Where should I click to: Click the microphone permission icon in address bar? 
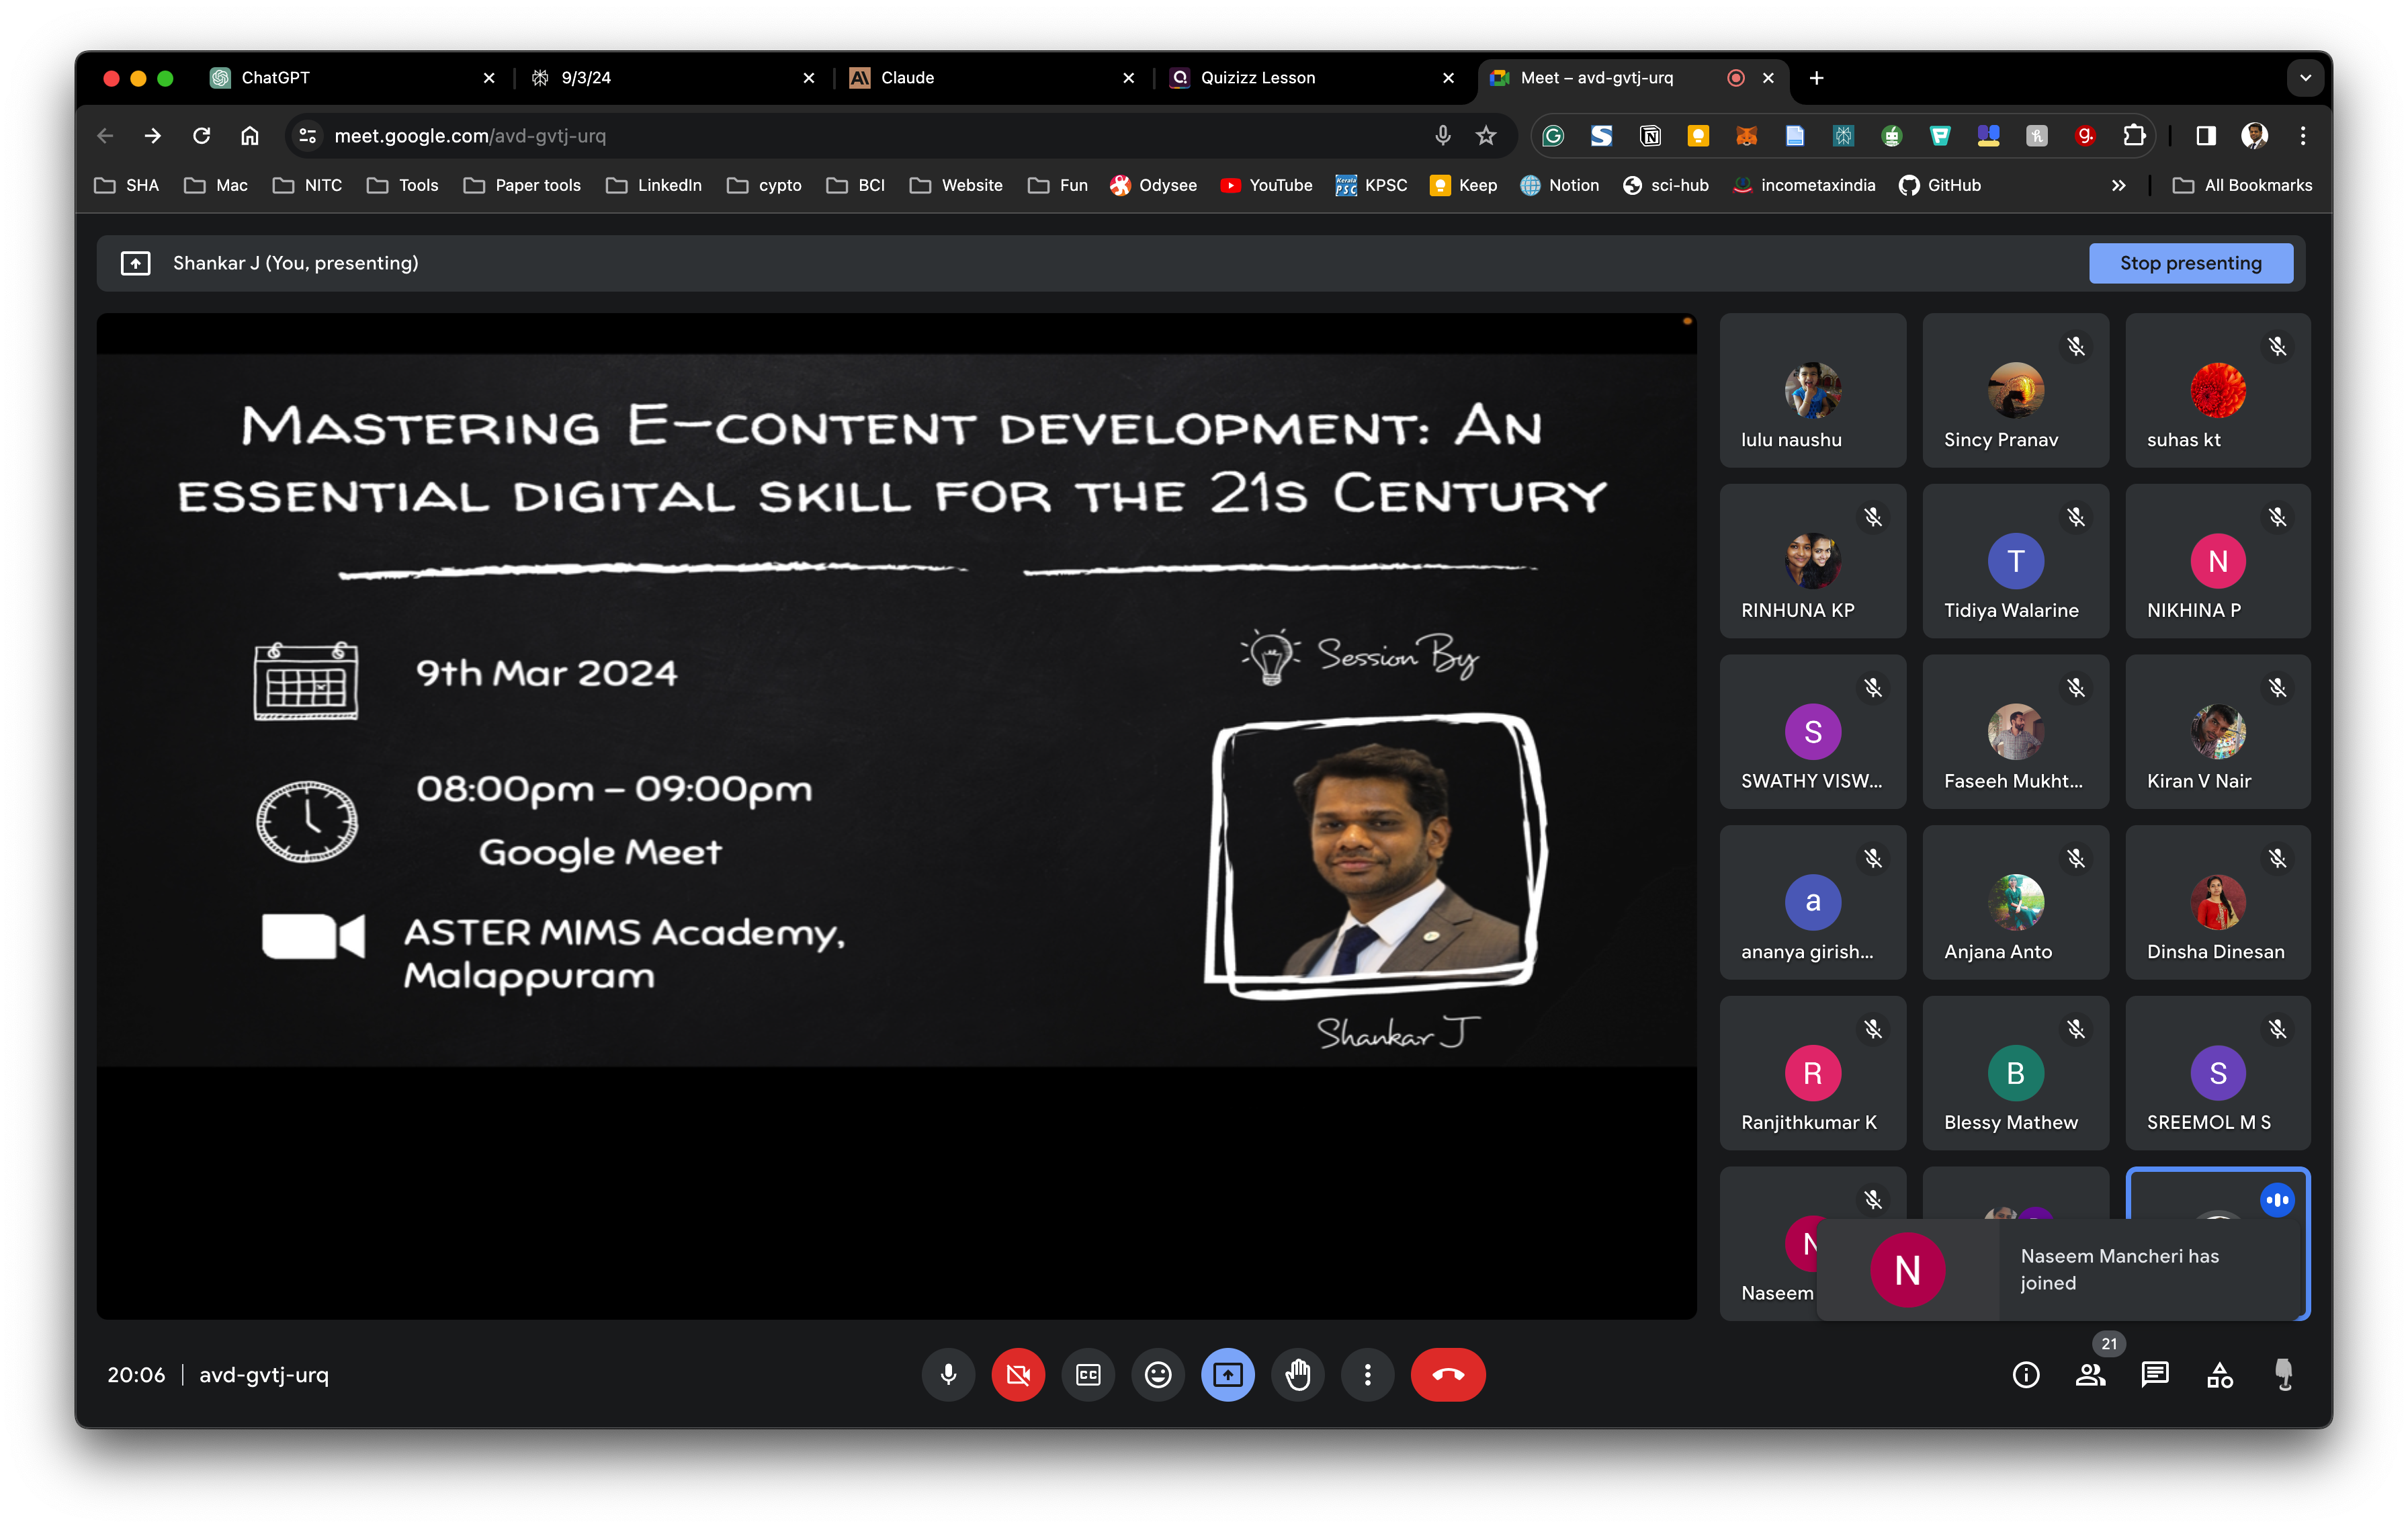point(1442,136)
